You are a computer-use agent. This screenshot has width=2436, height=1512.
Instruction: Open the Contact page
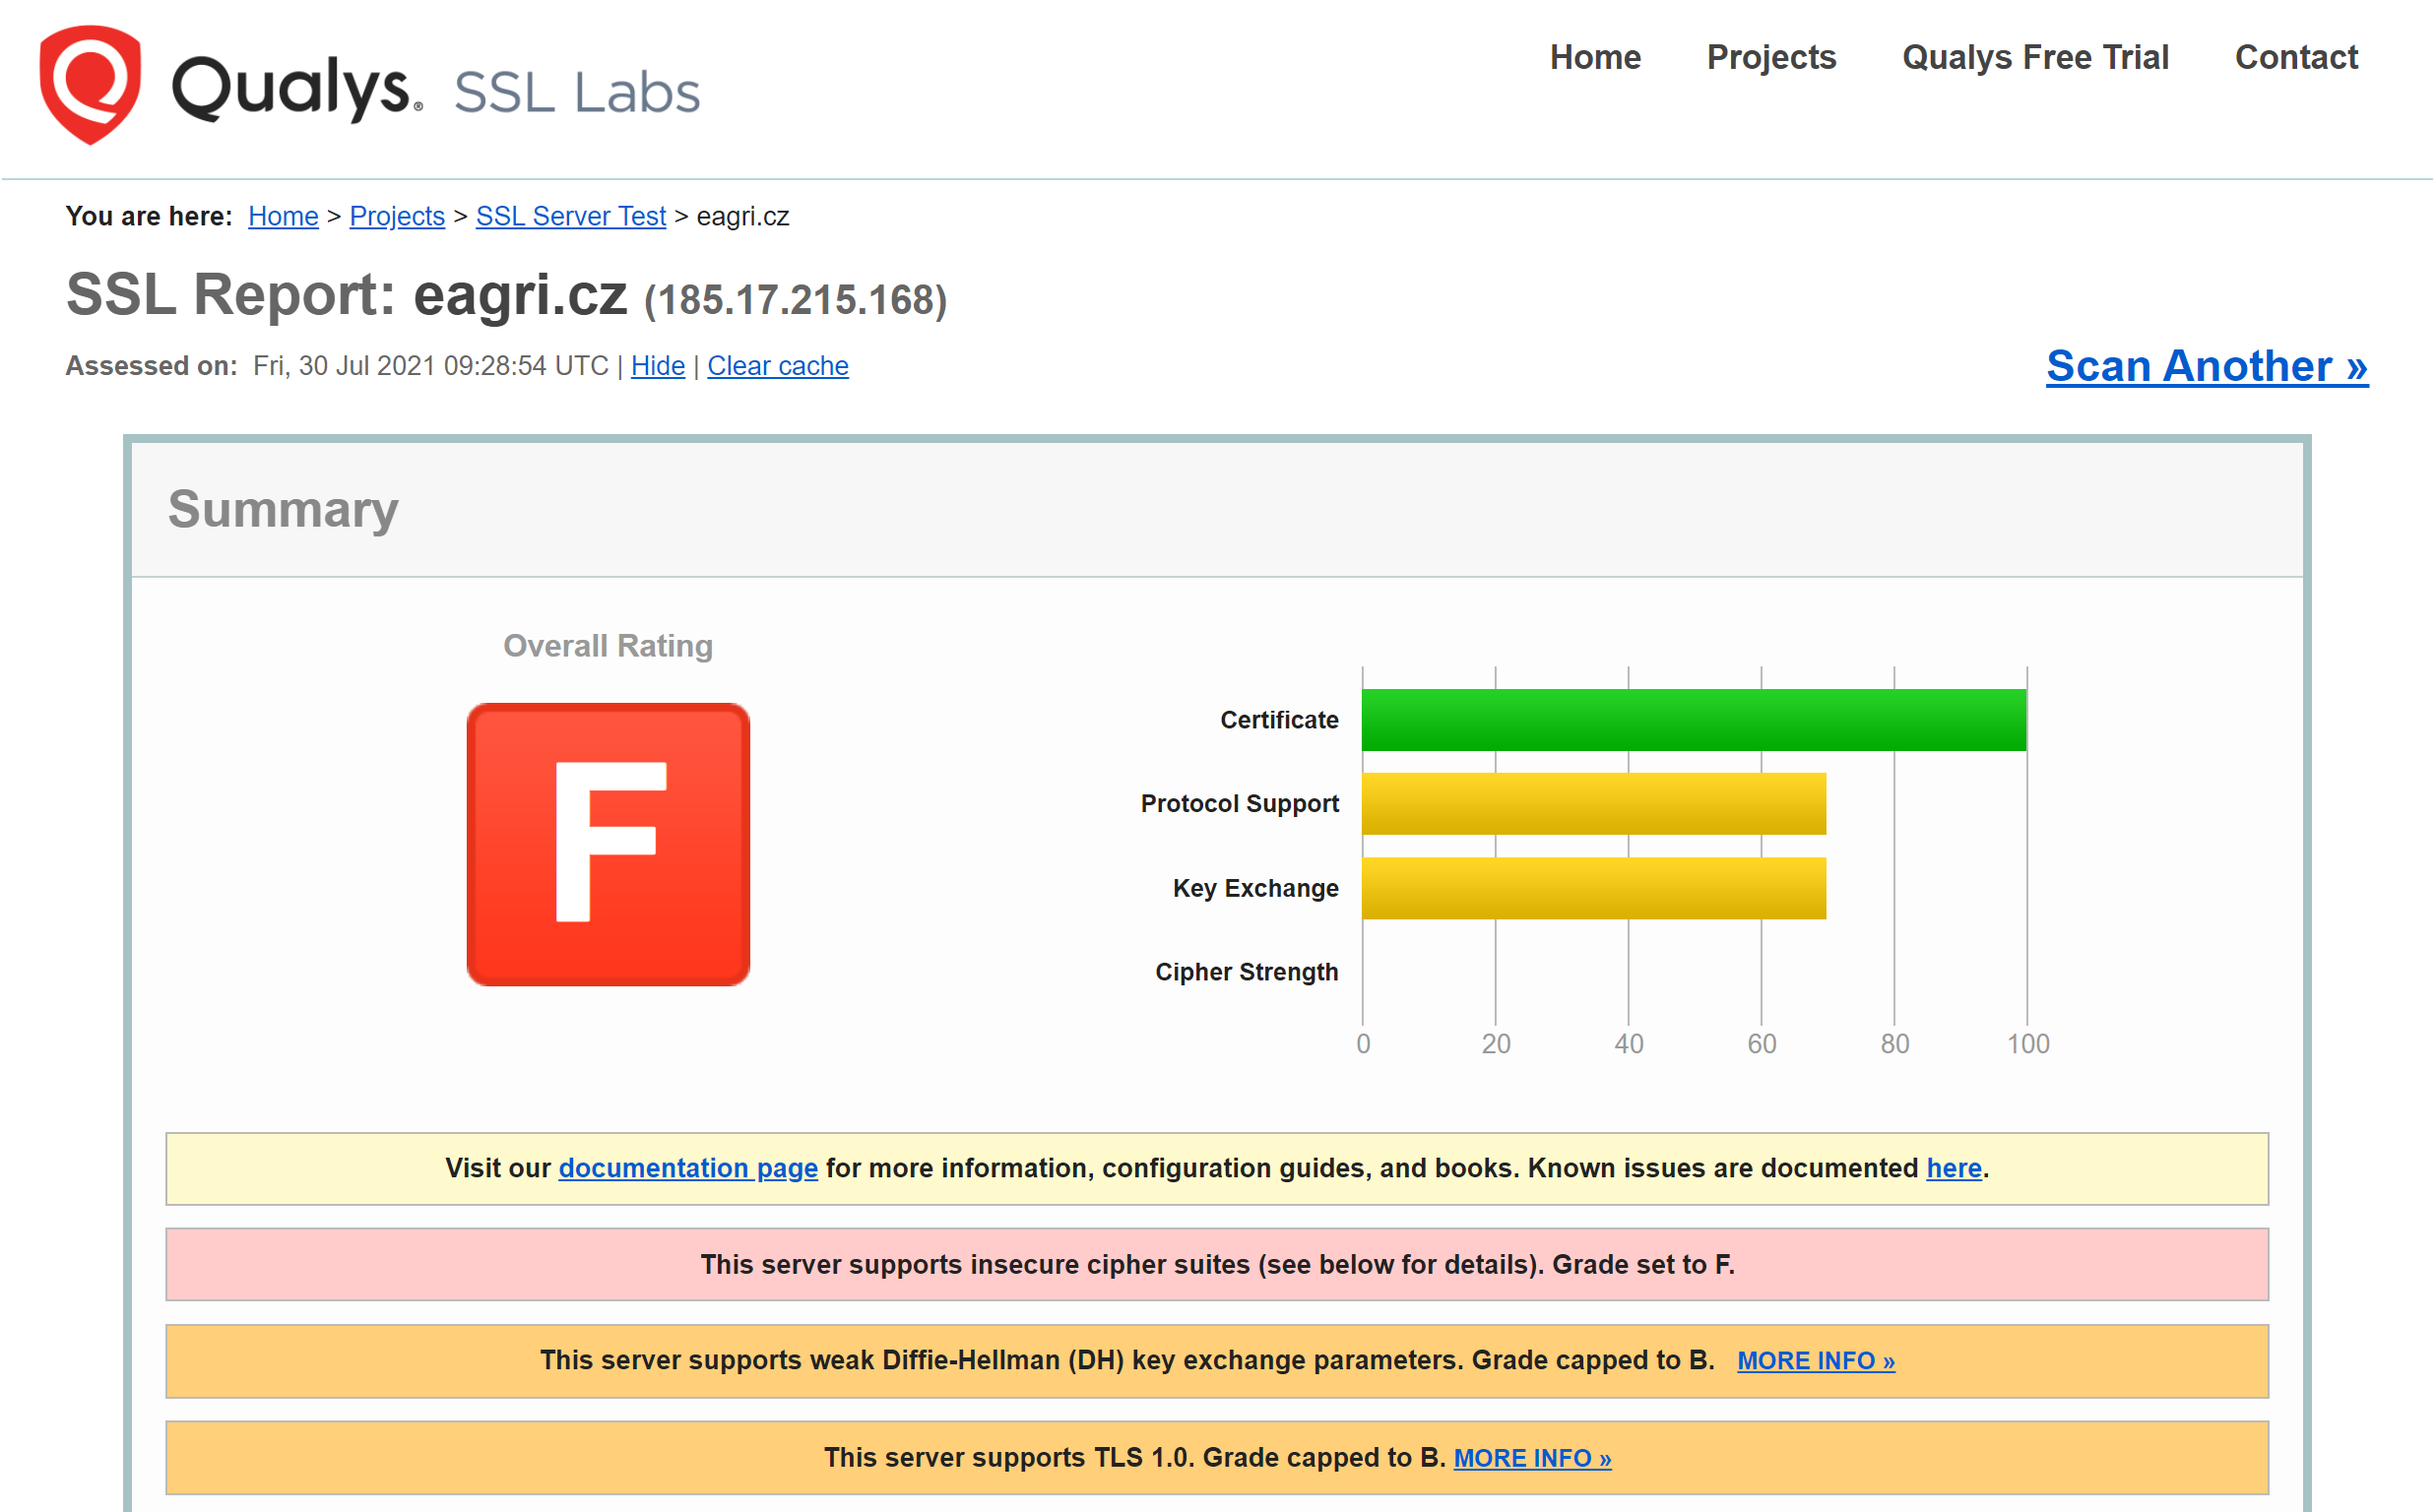pos(2296,58)
